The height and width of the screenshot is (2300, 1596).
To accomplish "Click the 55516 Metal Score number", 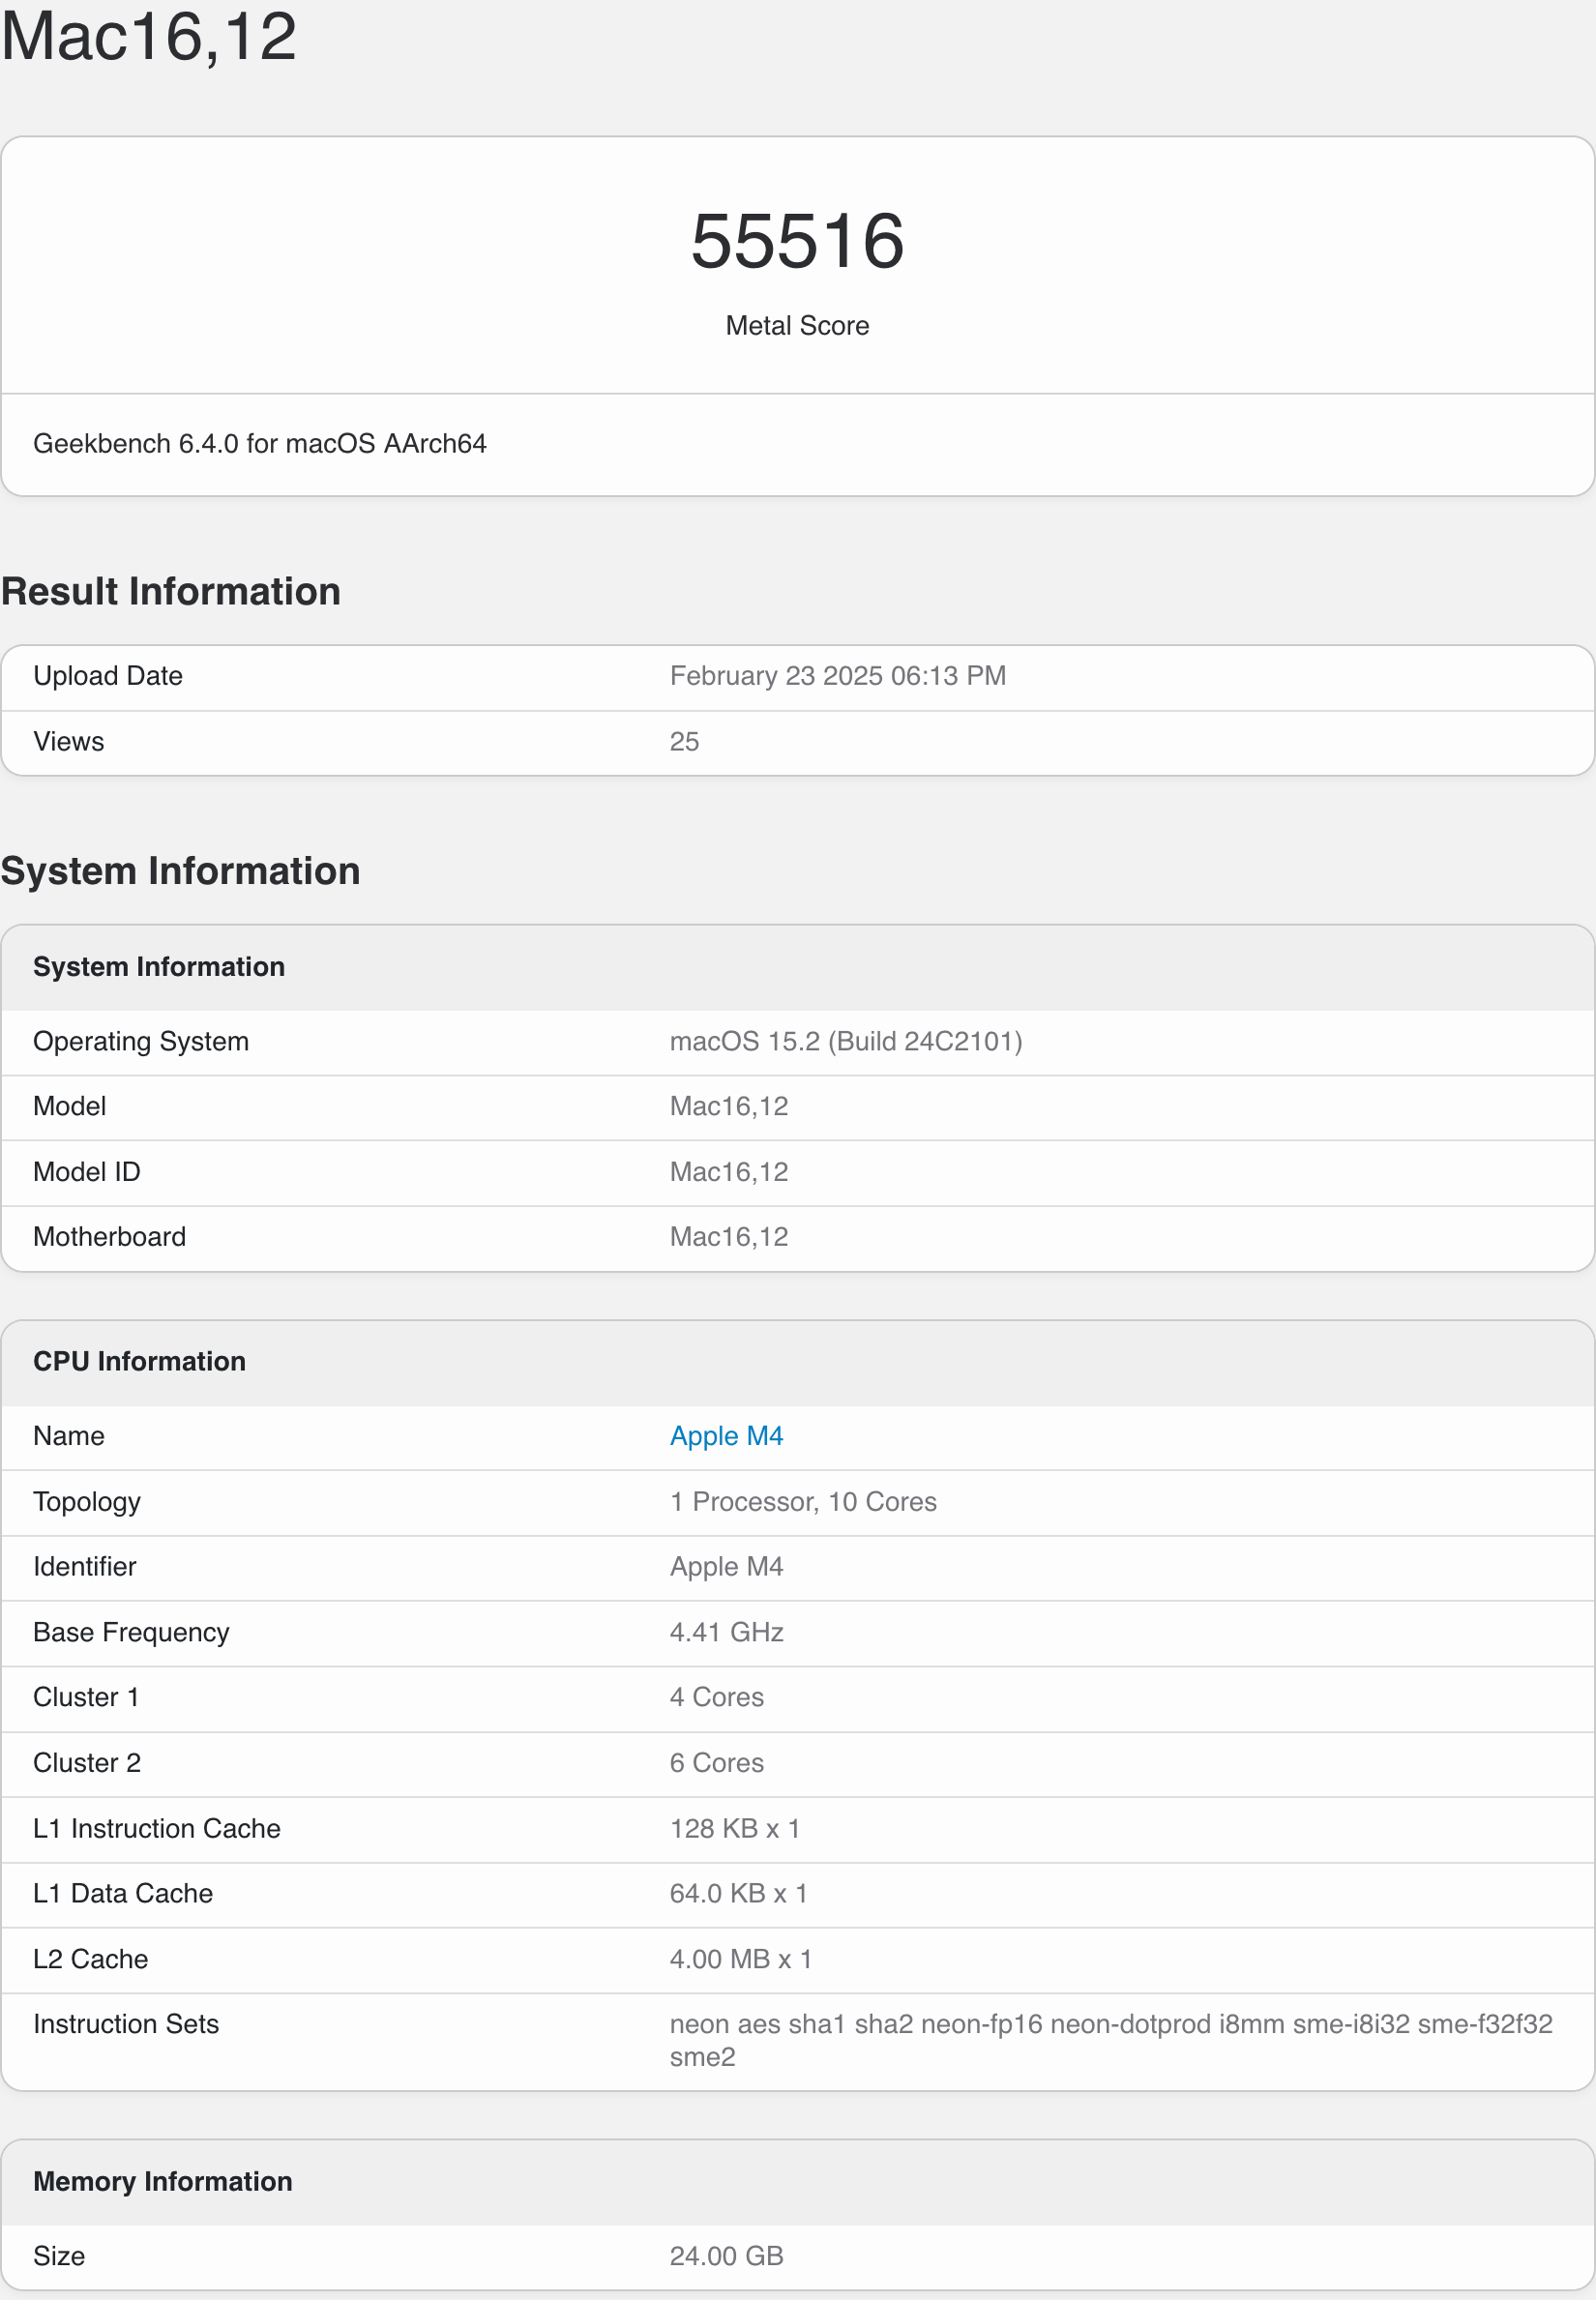I will (x=797, y=241).
